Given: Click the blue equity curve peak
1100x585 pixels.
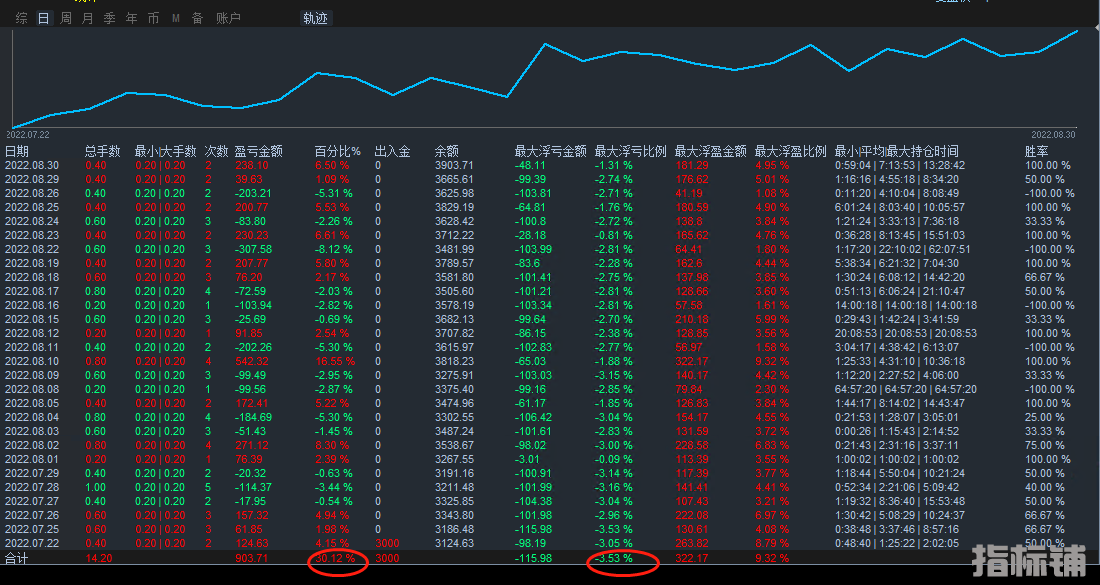Looking at the screenshot, I should [1078, 31].
